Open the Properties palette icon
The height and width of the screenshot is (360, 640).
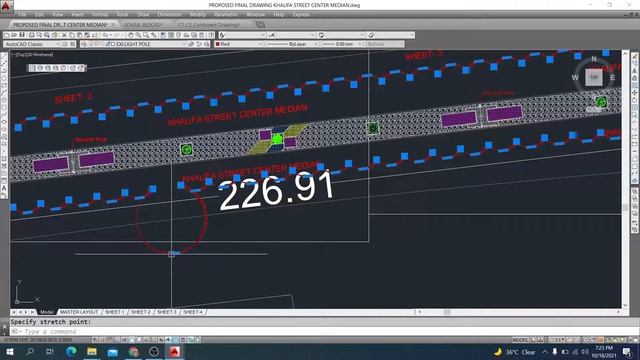point(163,35)
